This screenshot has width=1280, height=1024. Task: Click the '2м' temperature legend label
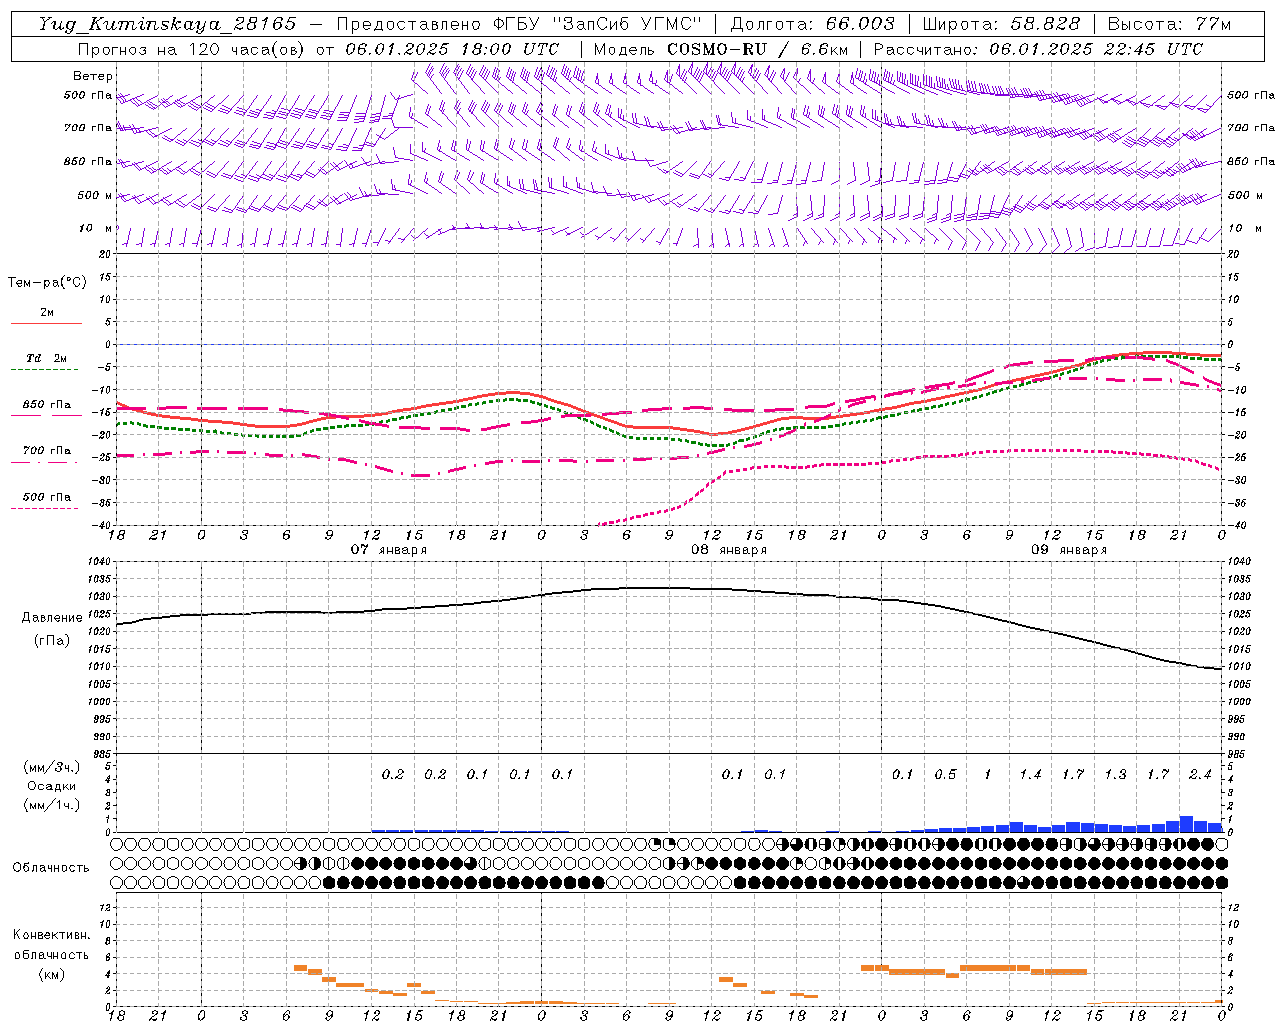(x=47, y=312)
